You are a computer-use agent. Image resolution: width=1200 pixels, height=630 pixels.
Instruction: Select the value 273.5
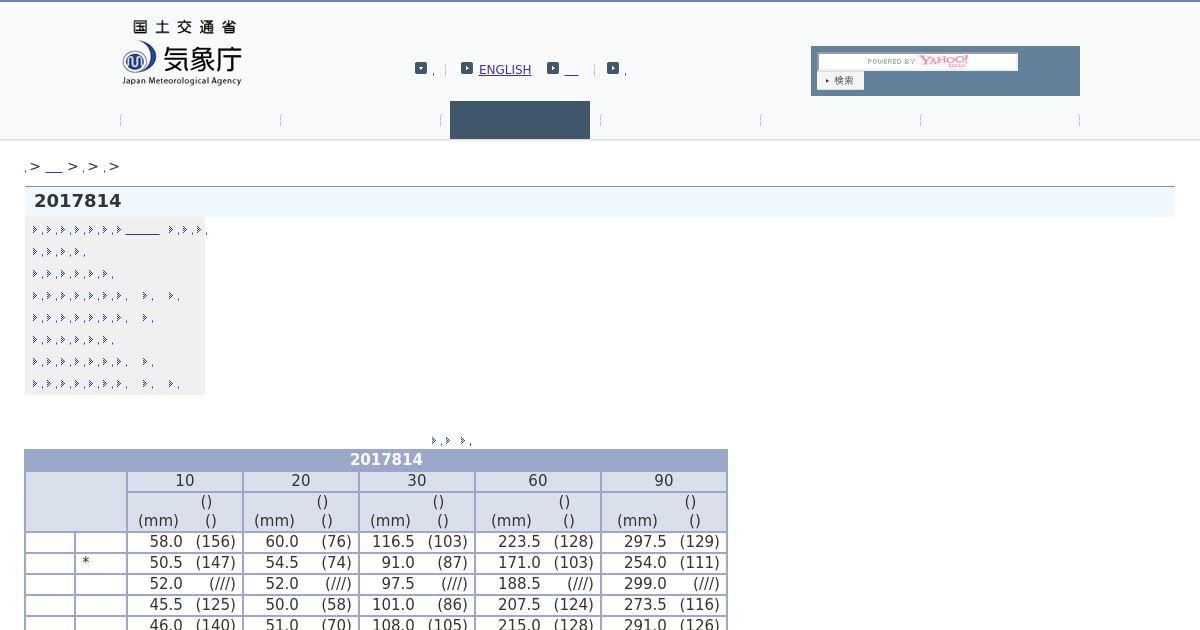[x=645, y=605]
